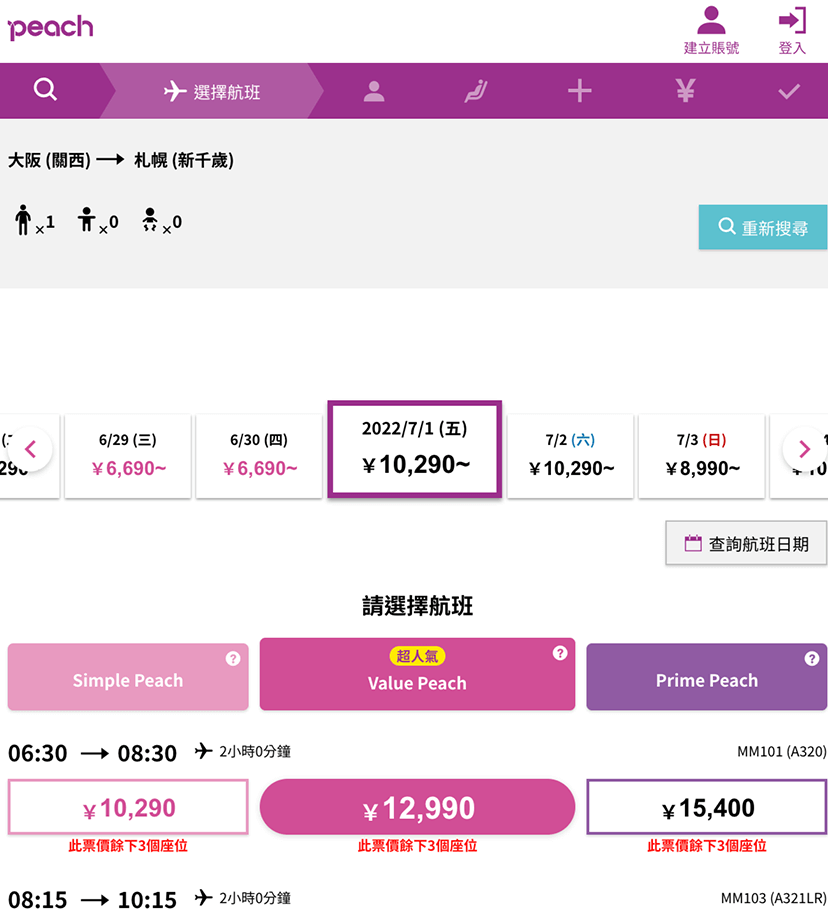Show later dates with right chevron
This screenshot has width=828, height=915.
(805, 449)
